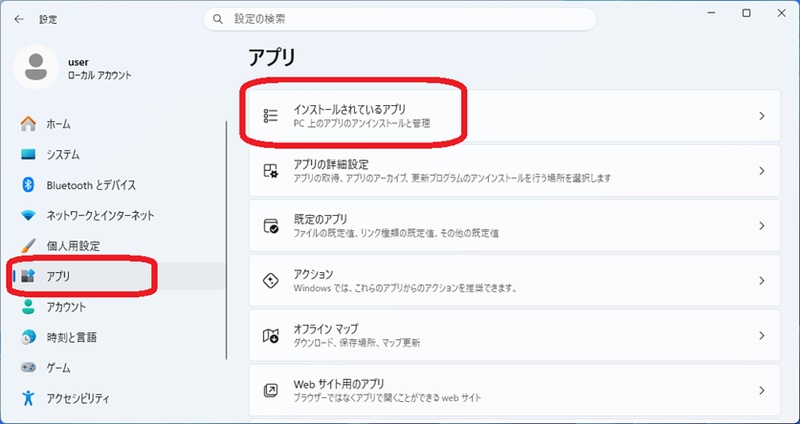Open ゲーム category
The width and height of the screenshot is (800, 424).
(x=117, y=367)
